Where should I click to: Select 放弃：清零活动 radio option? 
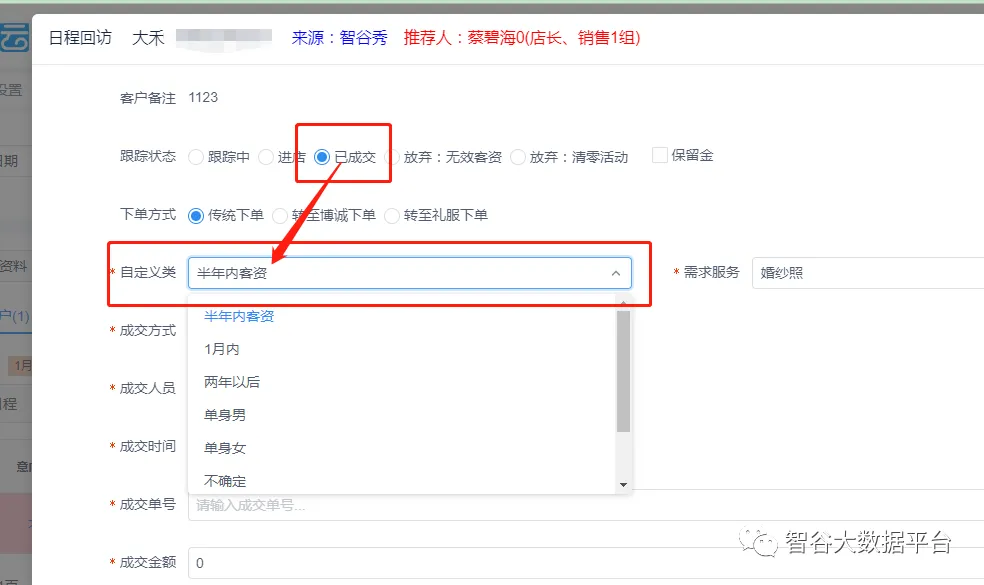pyautogui.click(x=518, y=157)
